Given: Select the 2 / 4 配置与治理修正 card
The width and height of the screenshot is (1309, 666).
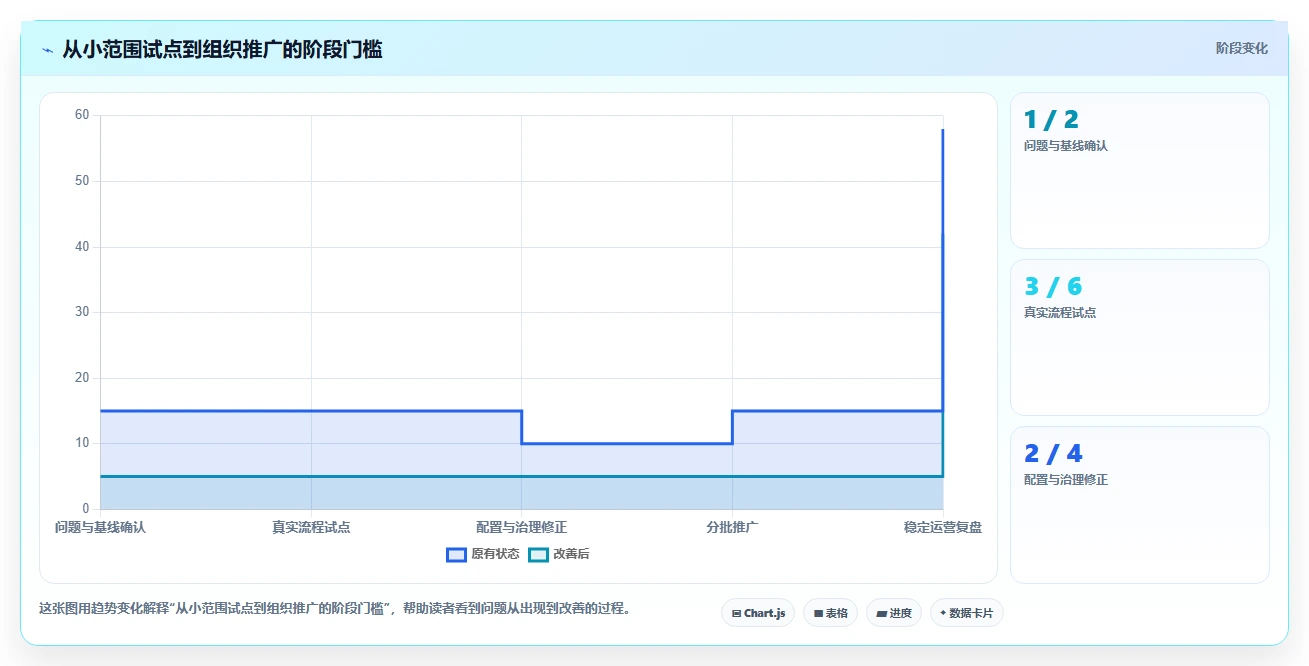Looking at the screenshot, I should tap(1140, 504).
